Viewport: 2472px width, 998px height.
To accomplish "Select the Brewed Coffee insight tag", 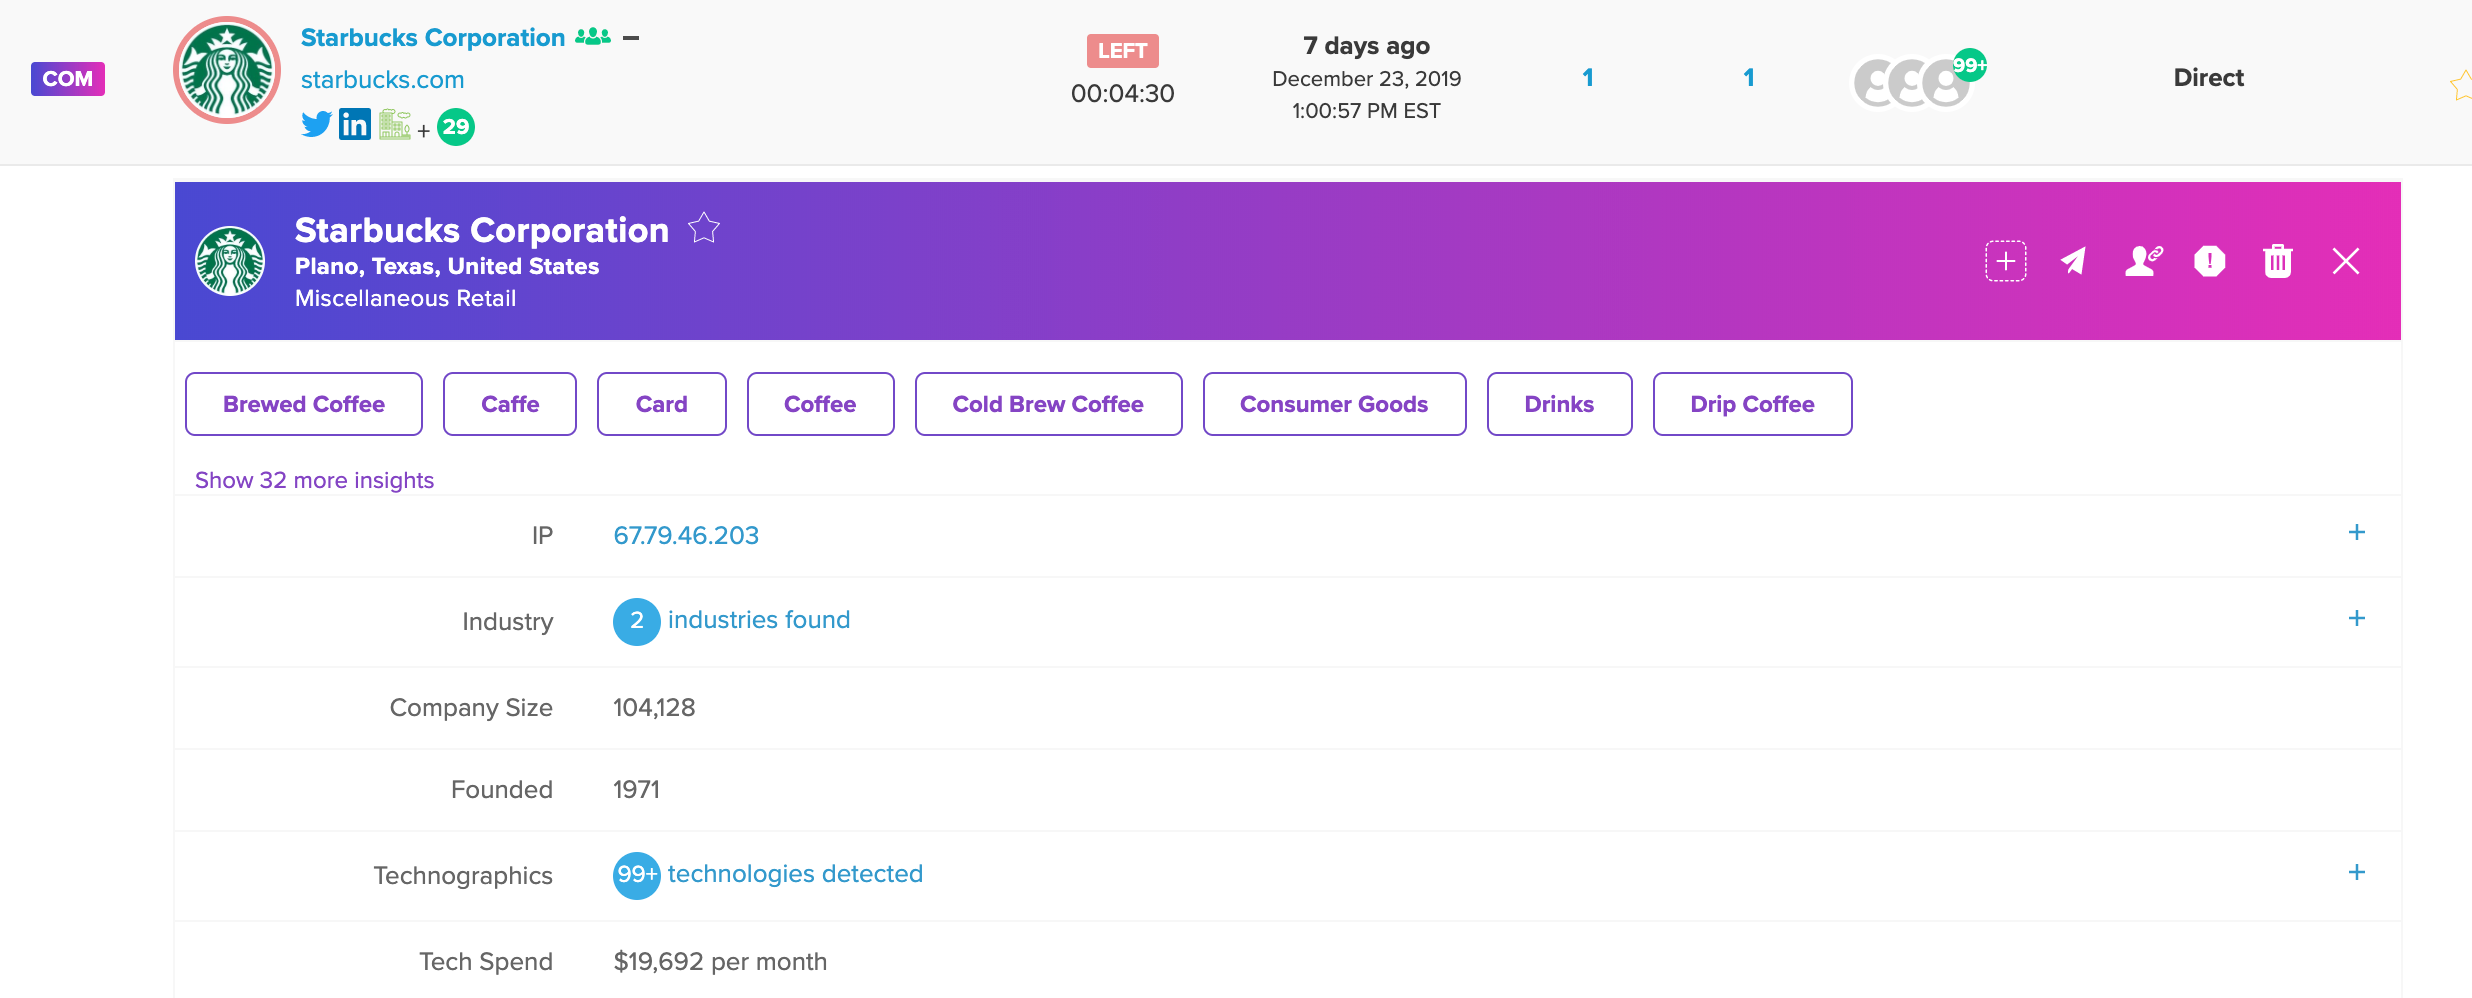I will 304,404.
